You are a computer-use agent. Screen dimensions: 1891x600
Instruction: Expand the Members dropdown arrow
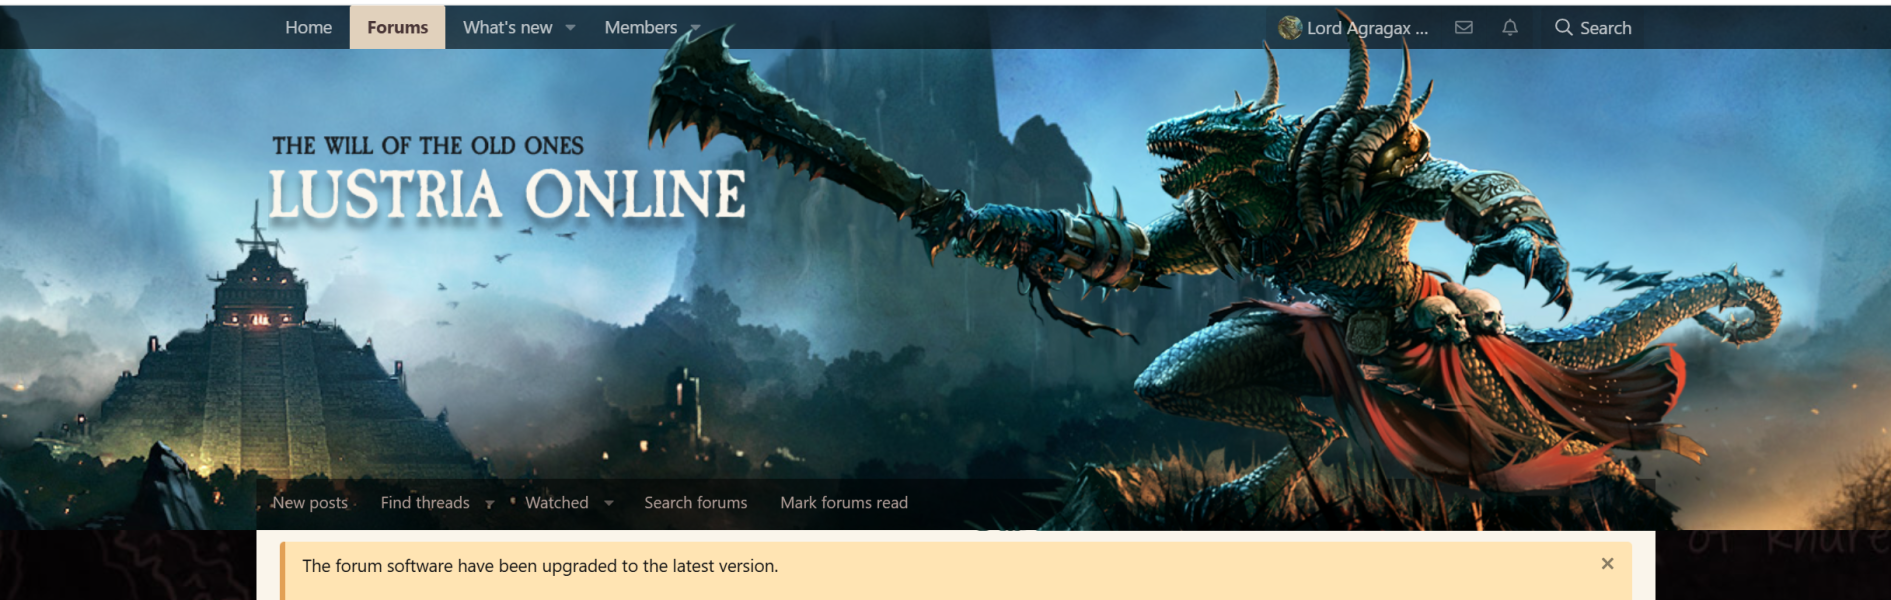point(695,28)
